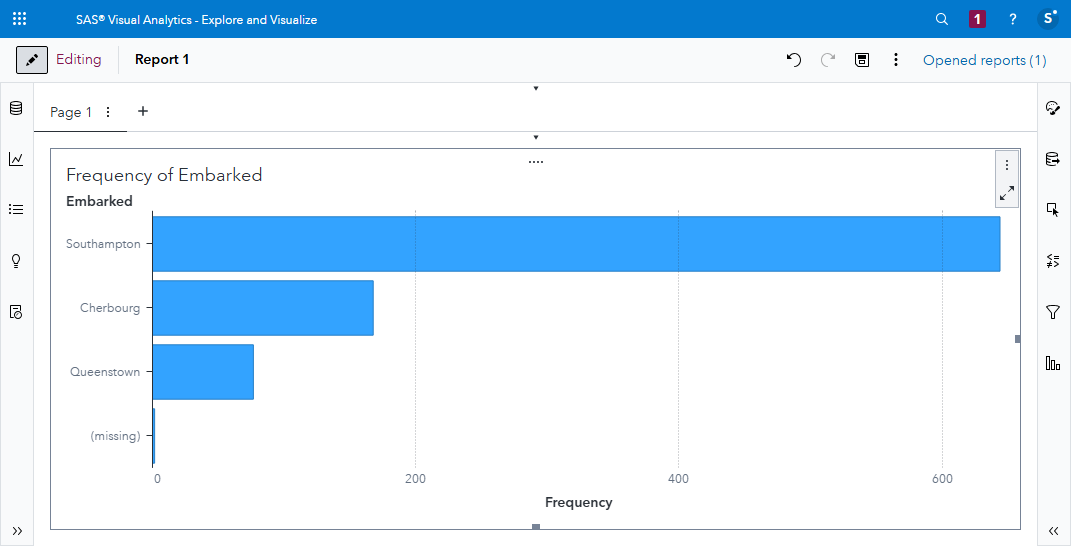Collapse the right pane double chevron

(x=1053, y=531)
